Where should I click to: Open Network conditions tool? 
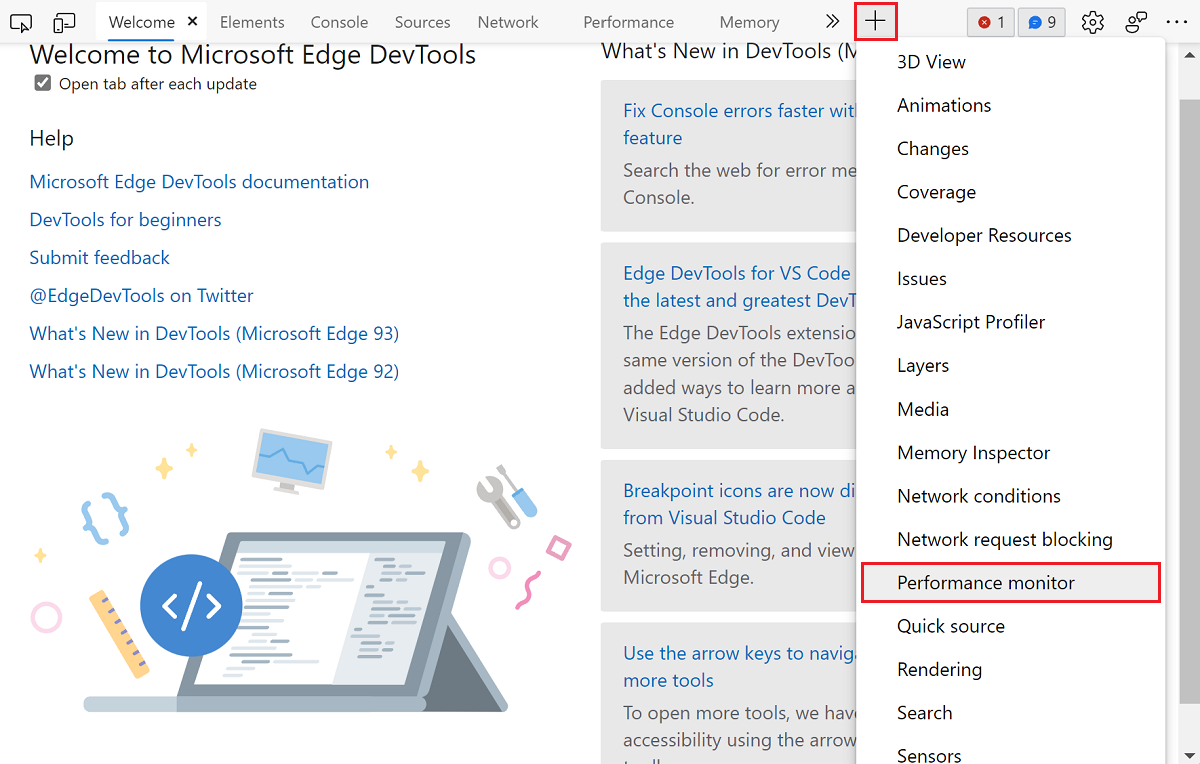1011,496
